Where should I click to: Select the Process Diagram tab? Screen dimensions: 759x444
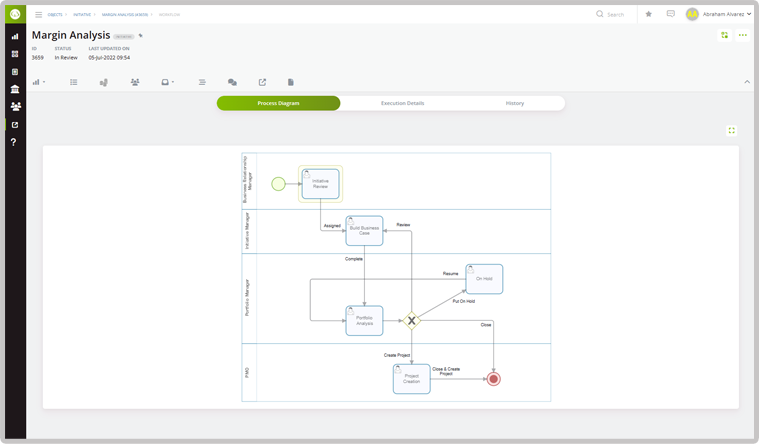278,103
